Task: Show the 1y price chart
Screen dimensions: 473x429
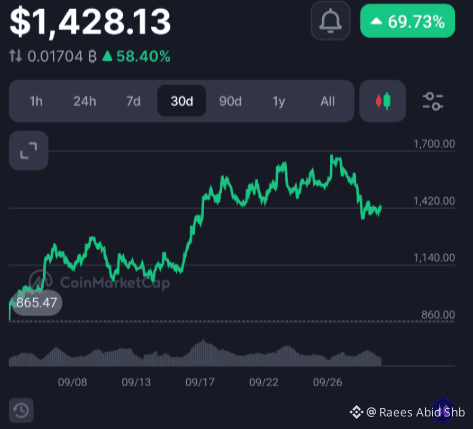Action: pos(279,101)
